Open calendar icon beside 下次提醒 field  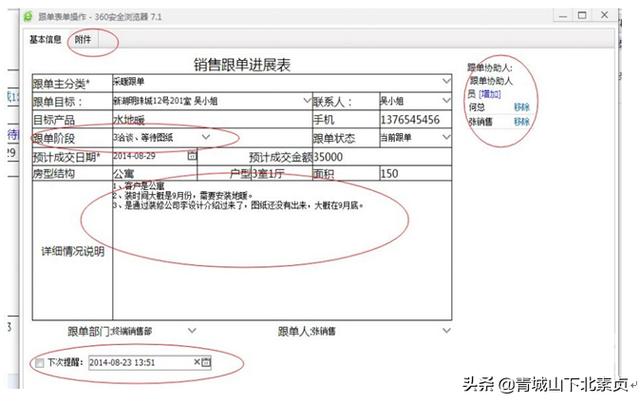(x=207, y=362)
